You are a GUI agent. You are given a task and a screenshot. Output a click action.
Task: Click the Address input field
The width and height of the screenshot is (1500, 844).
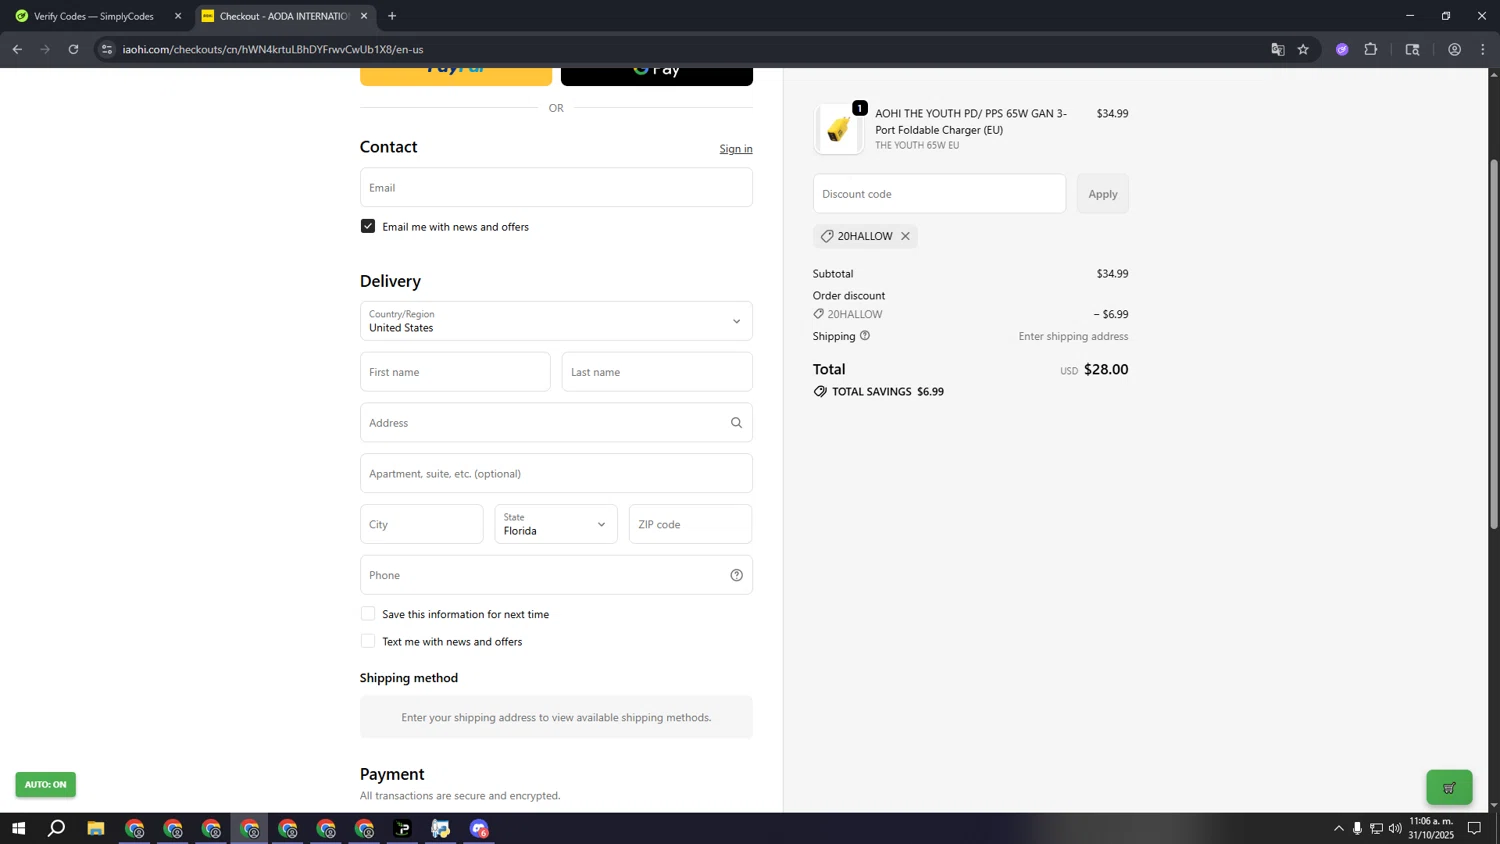pyautogui.click(x=556, y=423)
